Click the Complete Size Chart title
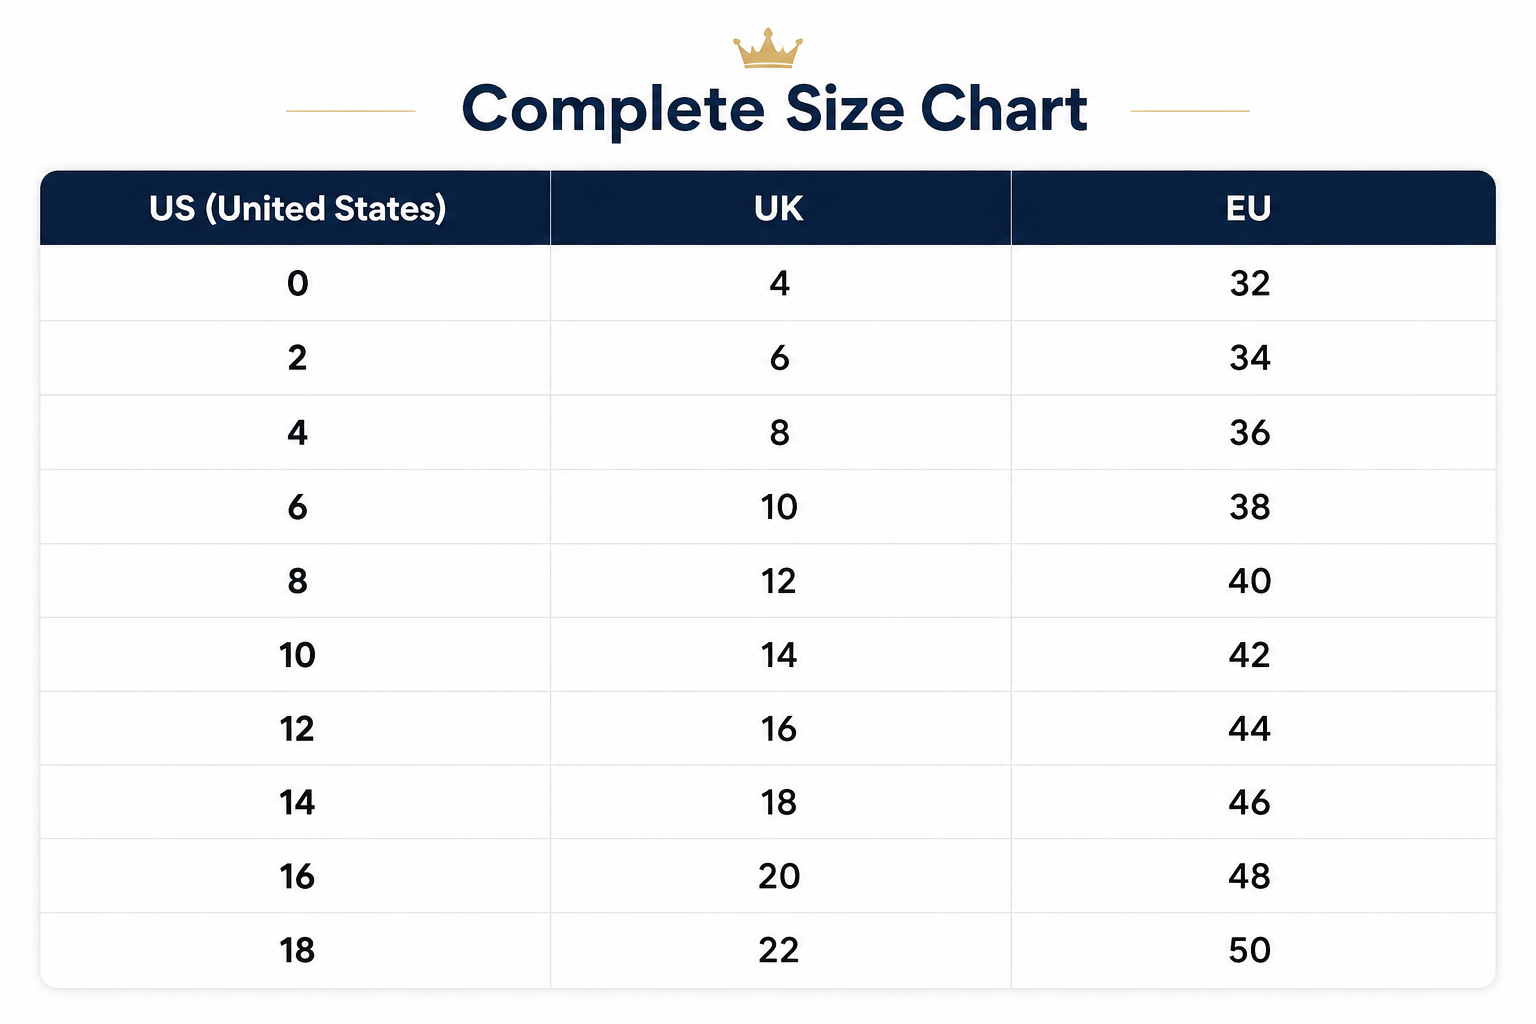Viewport: 1536px width, 1024px height. 774,109
